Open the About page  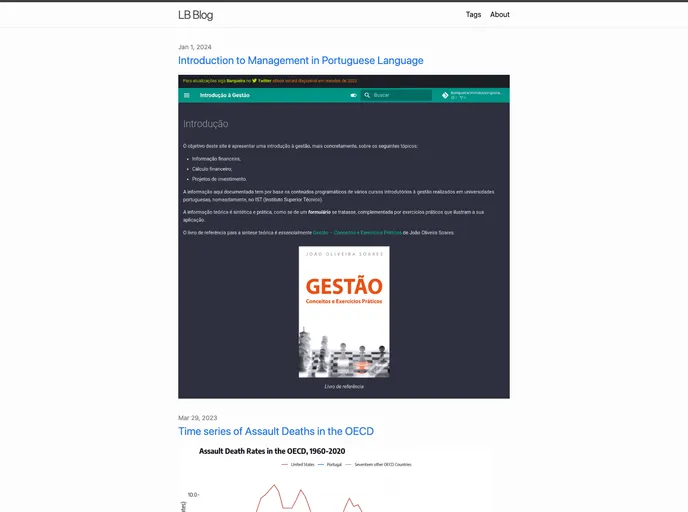click(500, 15)
